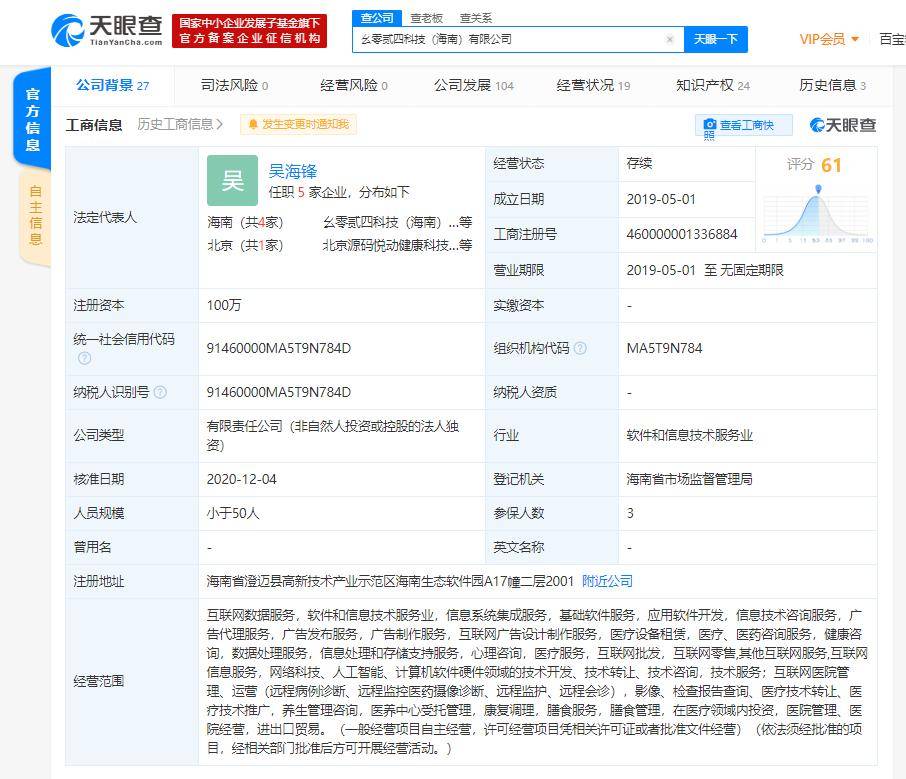Switch to the 查老板 search tab
Viewport: 906px width, 779px height.
[x=426, y=18]
